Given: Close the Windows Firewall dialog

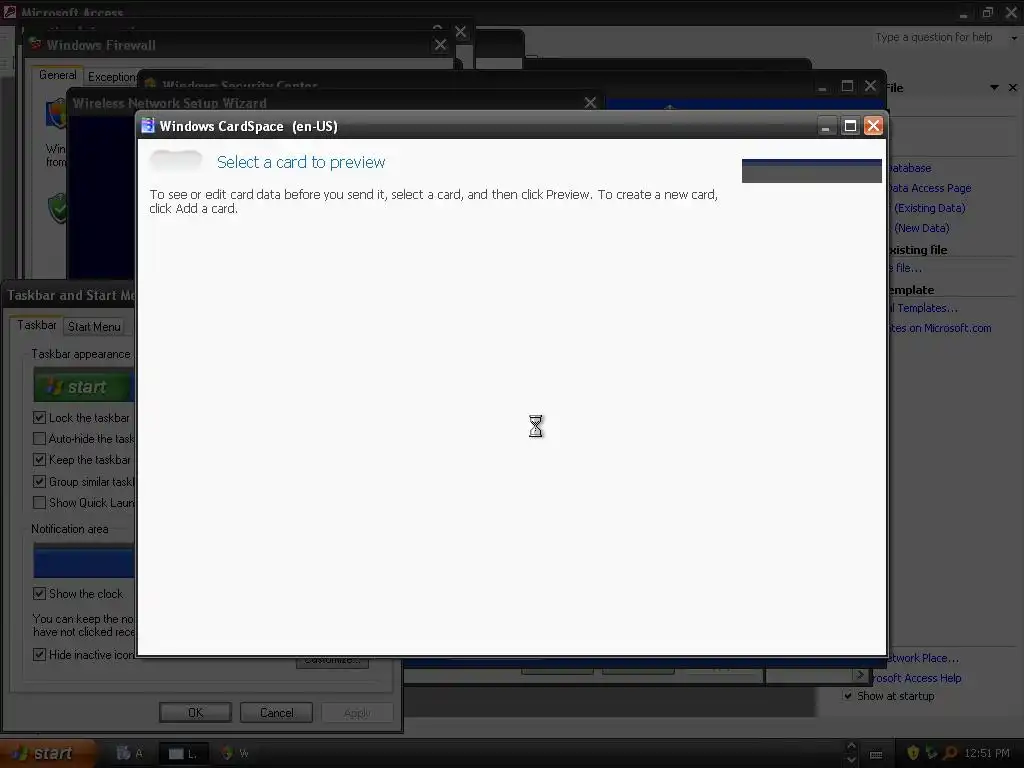Looking at the screenshot, I should tap(440, 44).
